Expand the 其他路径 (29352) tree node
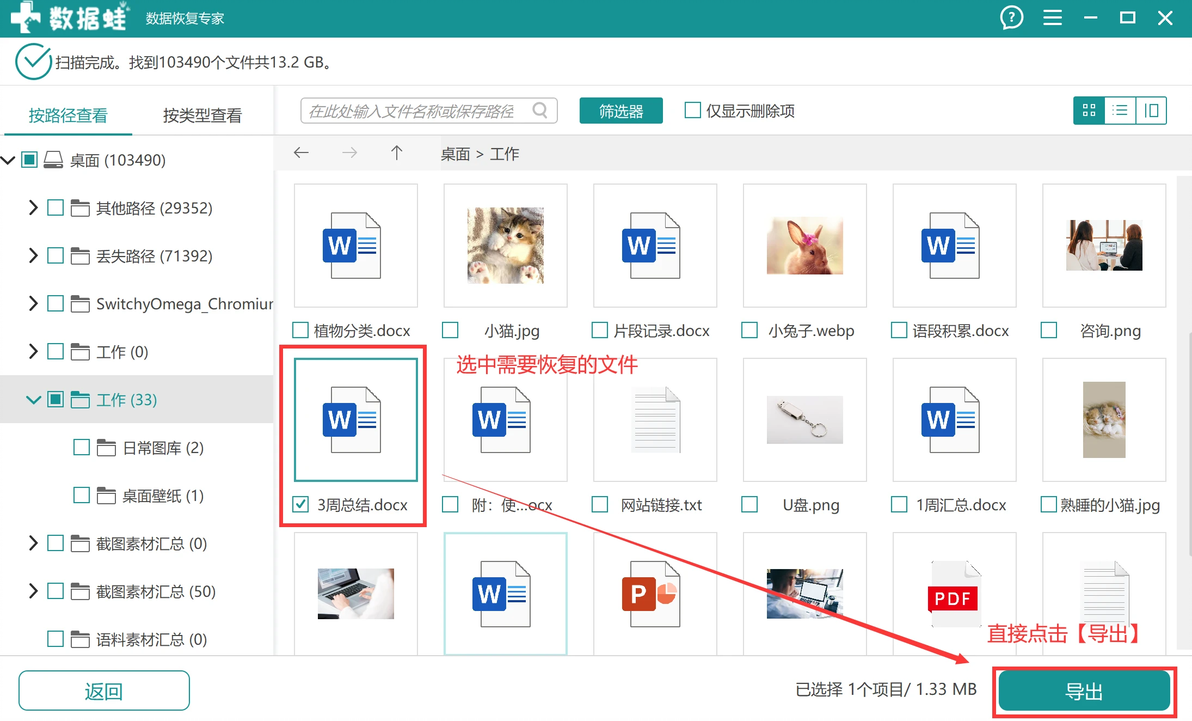 click(x=33, y=208)
